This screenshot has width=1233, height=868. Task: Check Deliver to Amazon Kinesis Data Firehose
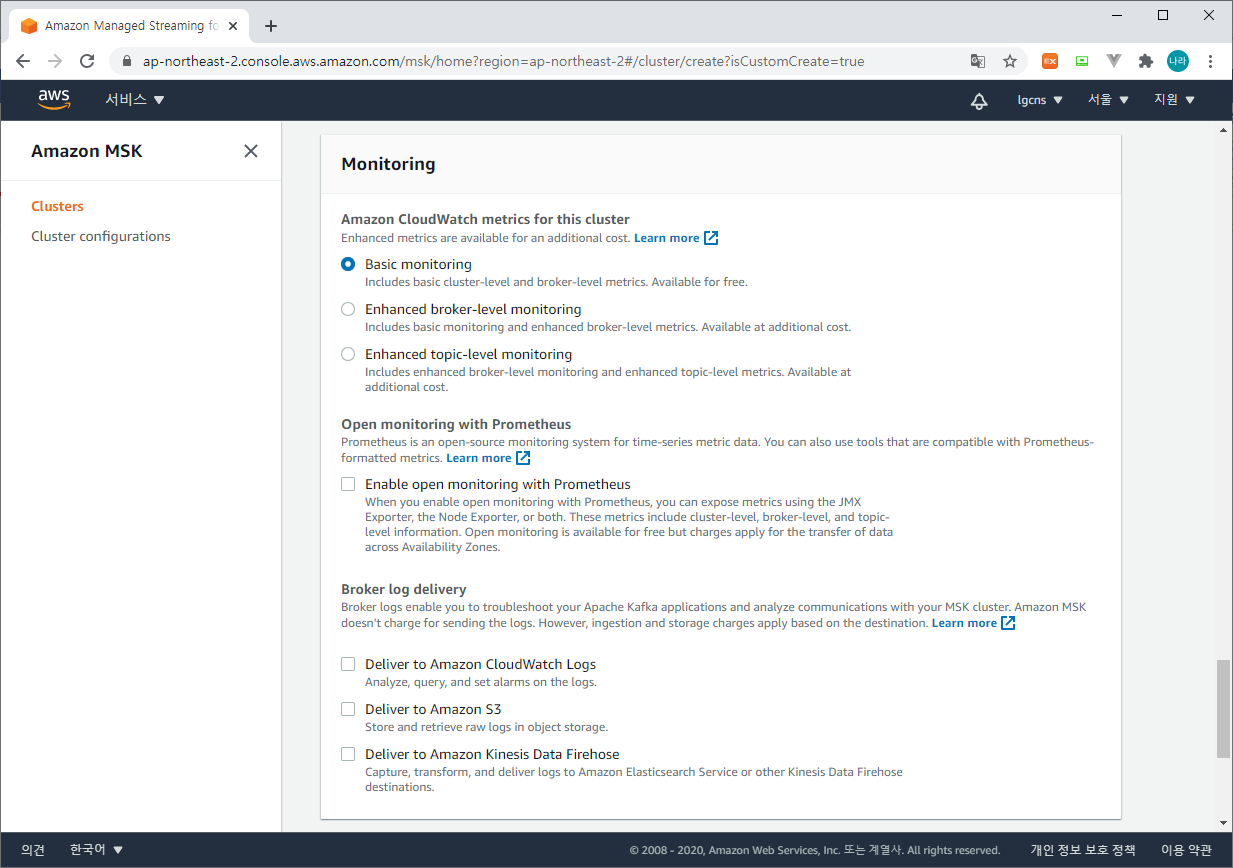point(348,754)
